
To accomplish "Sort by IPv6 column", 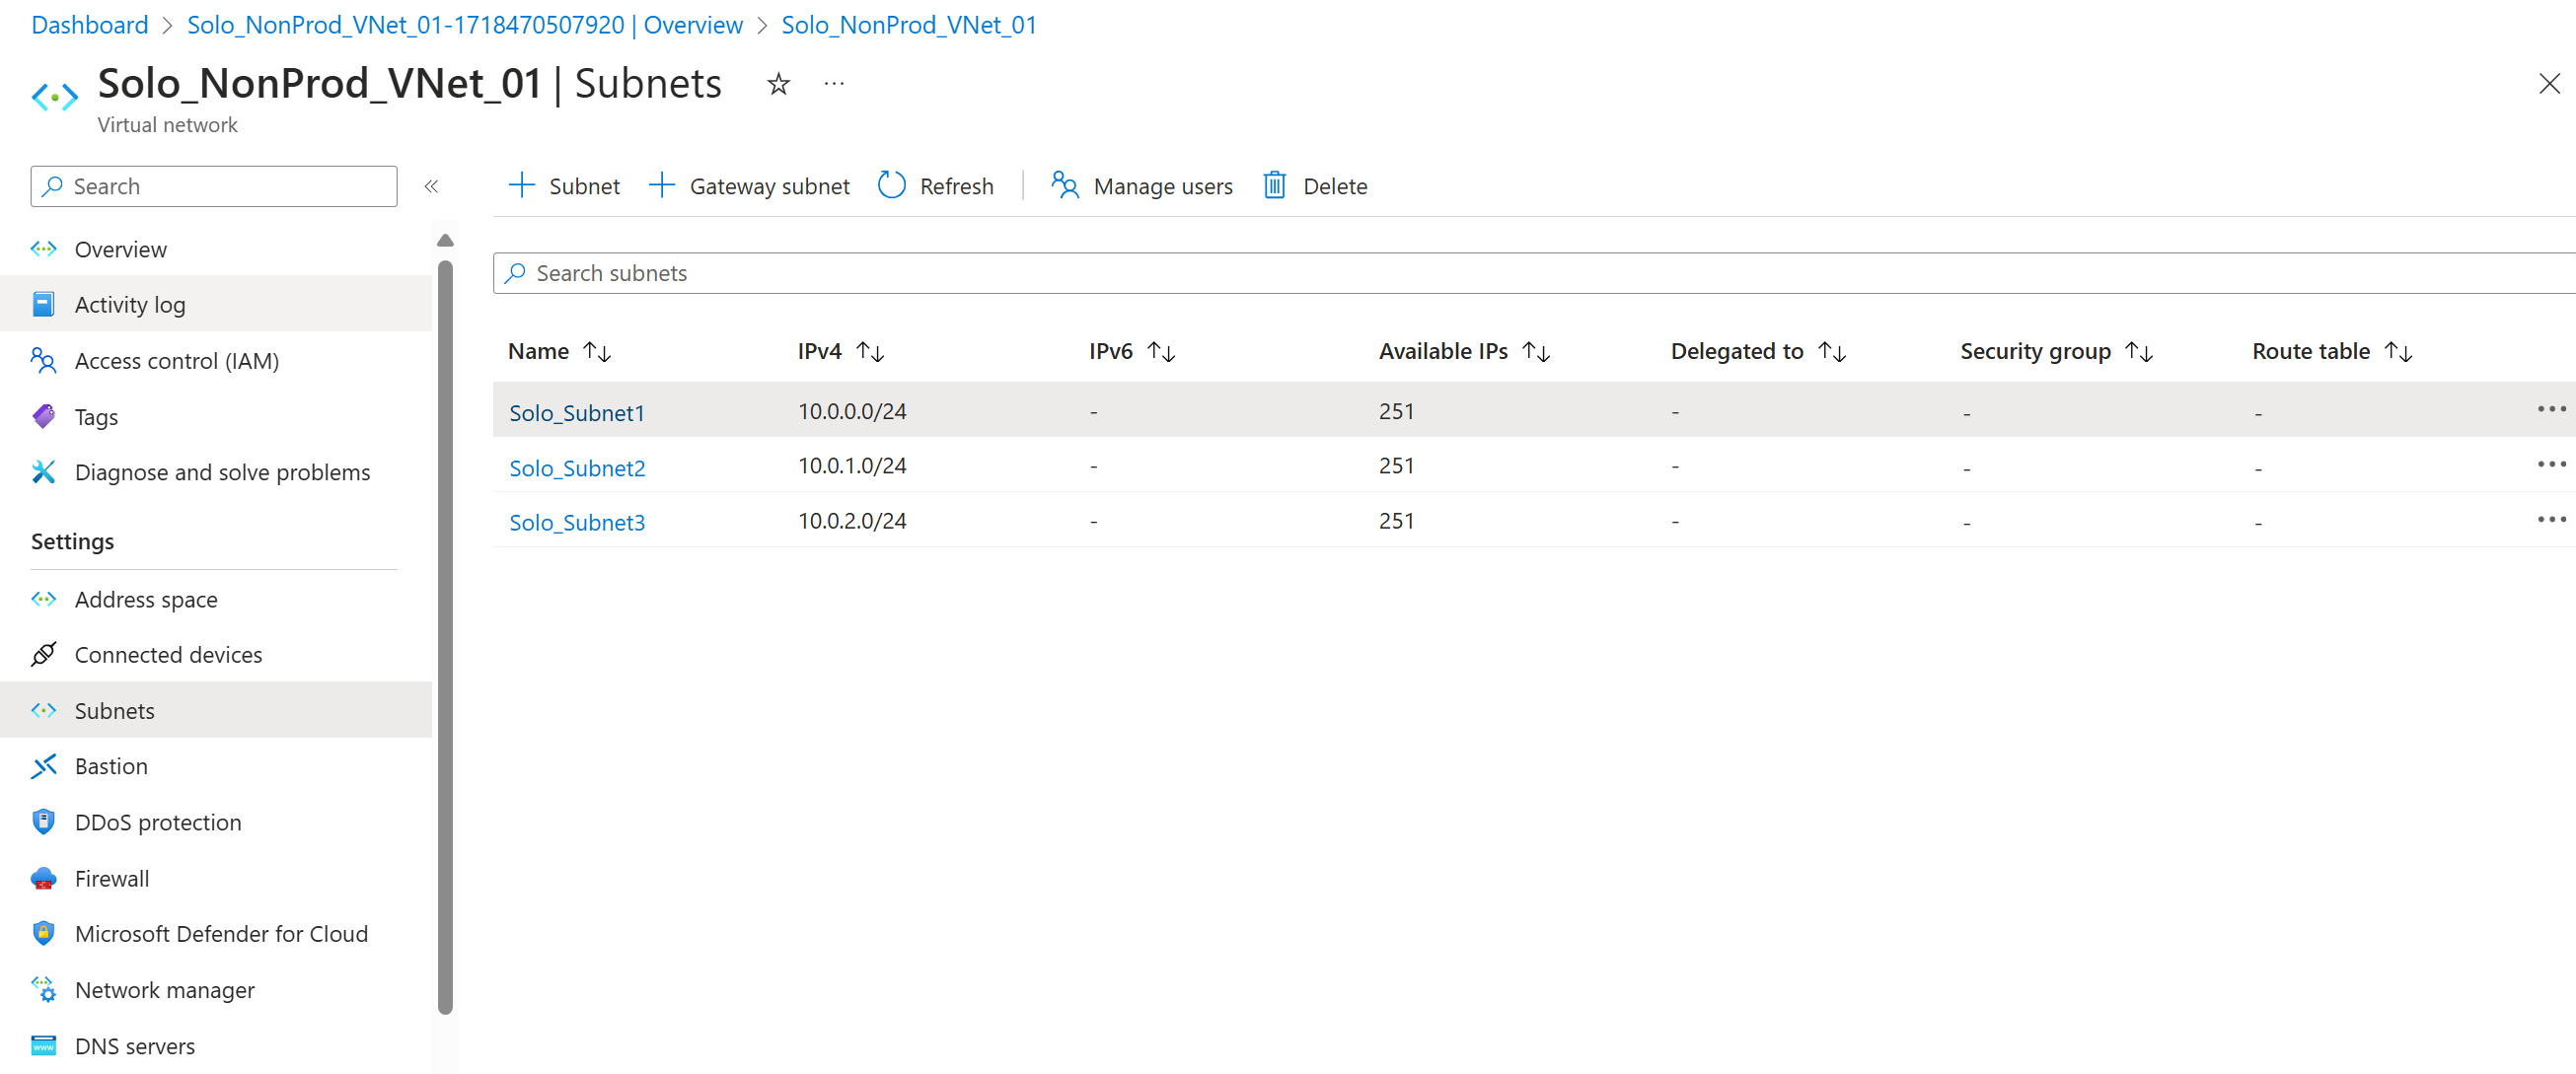I will (x=1132, y=351).
